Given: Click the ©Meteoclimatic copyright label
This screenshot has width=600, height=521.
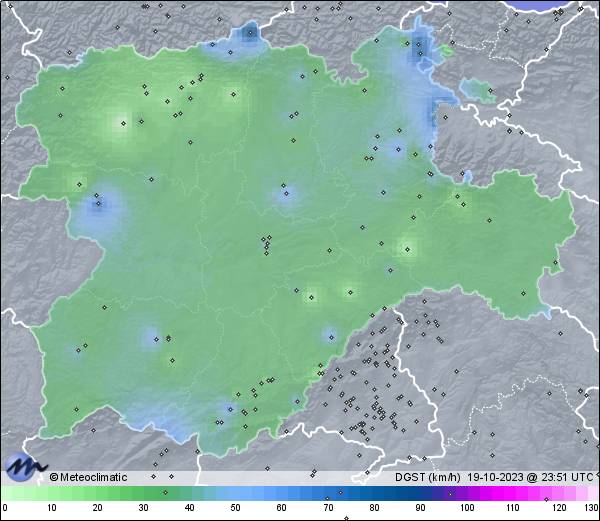Looking at the screenshot, I should (x=88, y=477).
